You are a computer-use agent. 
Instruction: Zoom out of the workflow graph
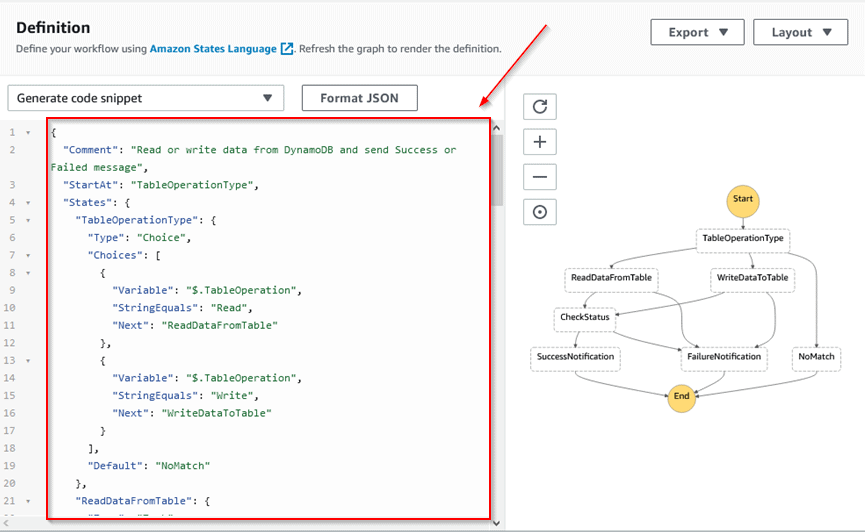(540, 177)
